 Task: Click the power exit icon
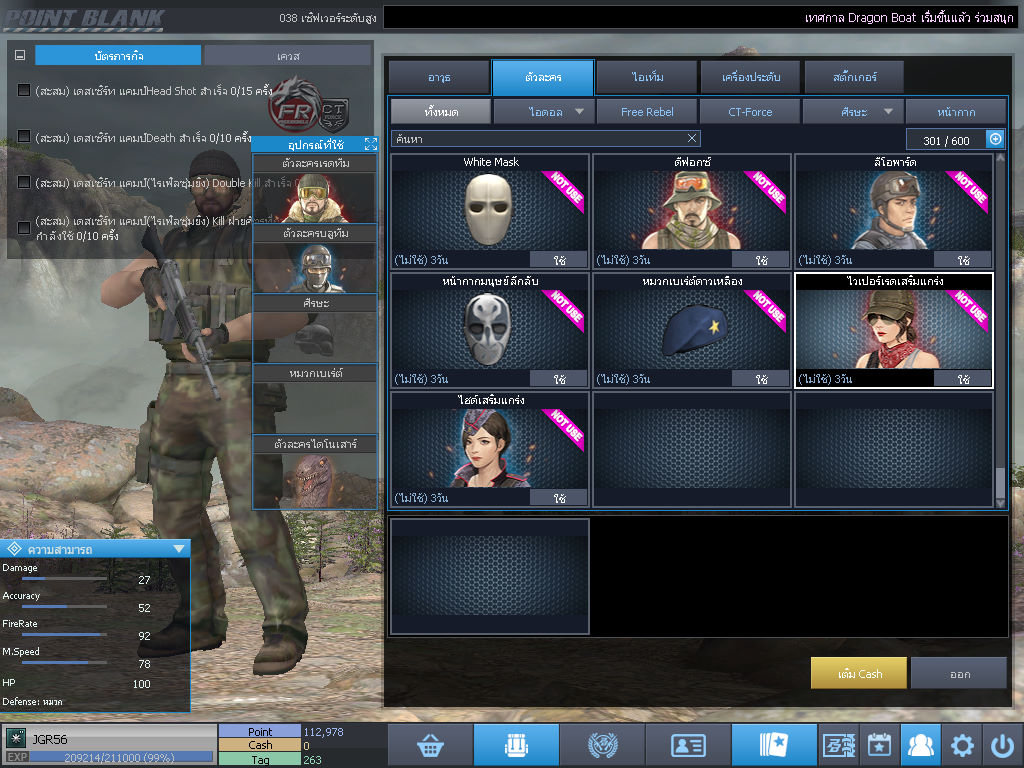(x=1002, y=745)
